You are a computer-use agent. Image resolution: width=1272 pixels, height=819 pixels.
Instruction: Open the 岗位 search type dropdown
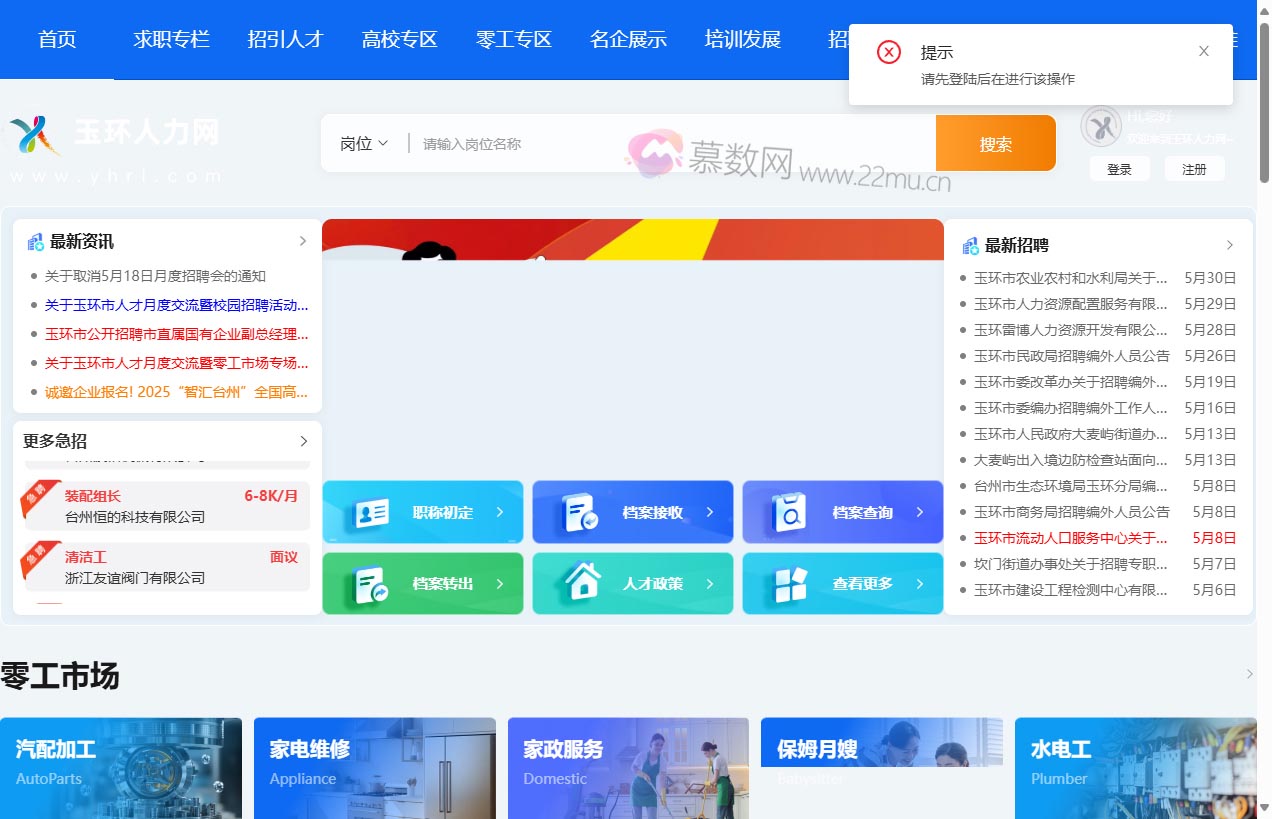362,143
